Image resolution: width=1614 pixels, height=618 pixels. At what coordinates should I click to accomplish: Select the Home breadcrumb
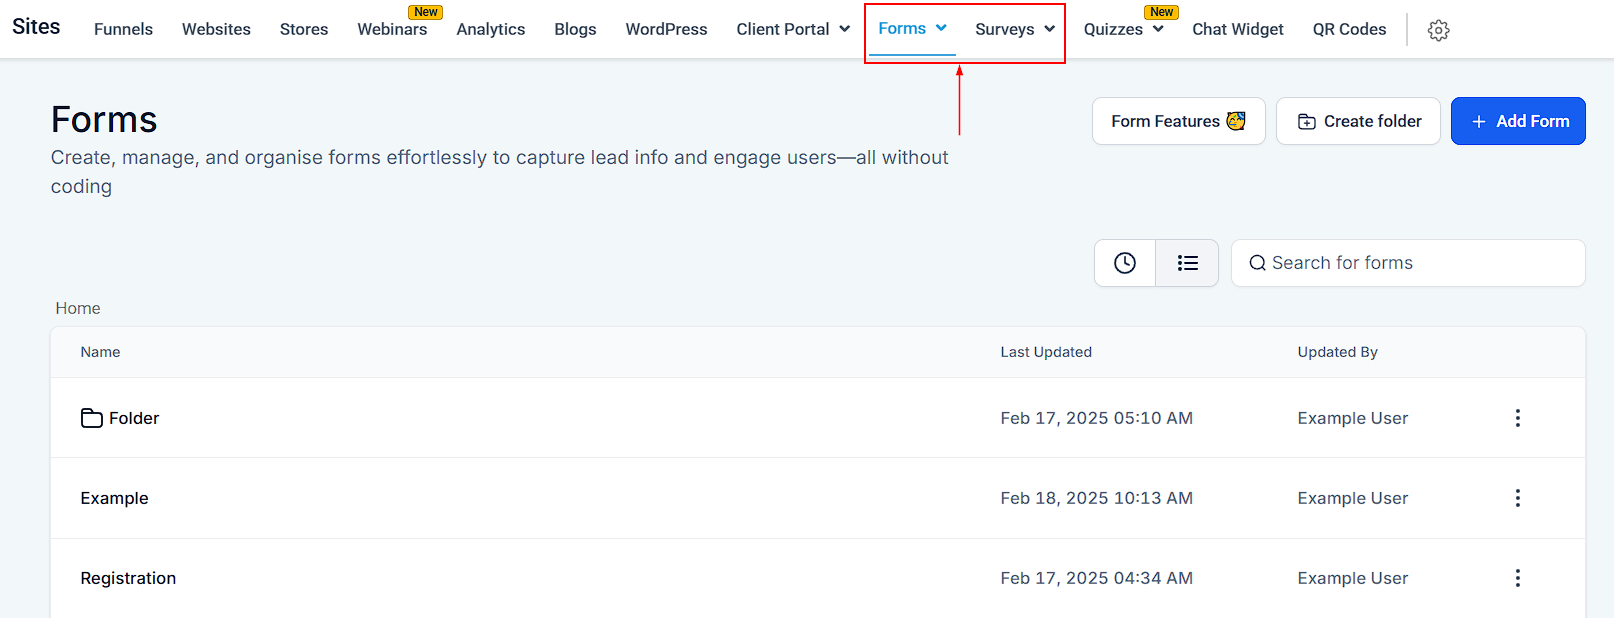coord(78,308)
